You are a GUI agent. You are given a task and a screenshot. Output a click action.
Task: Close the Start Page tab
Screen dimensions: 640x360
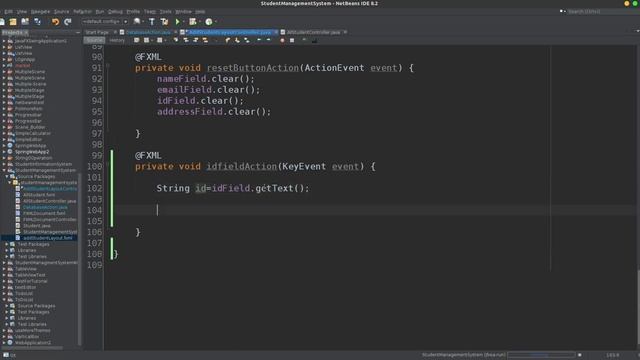[115, 32]
